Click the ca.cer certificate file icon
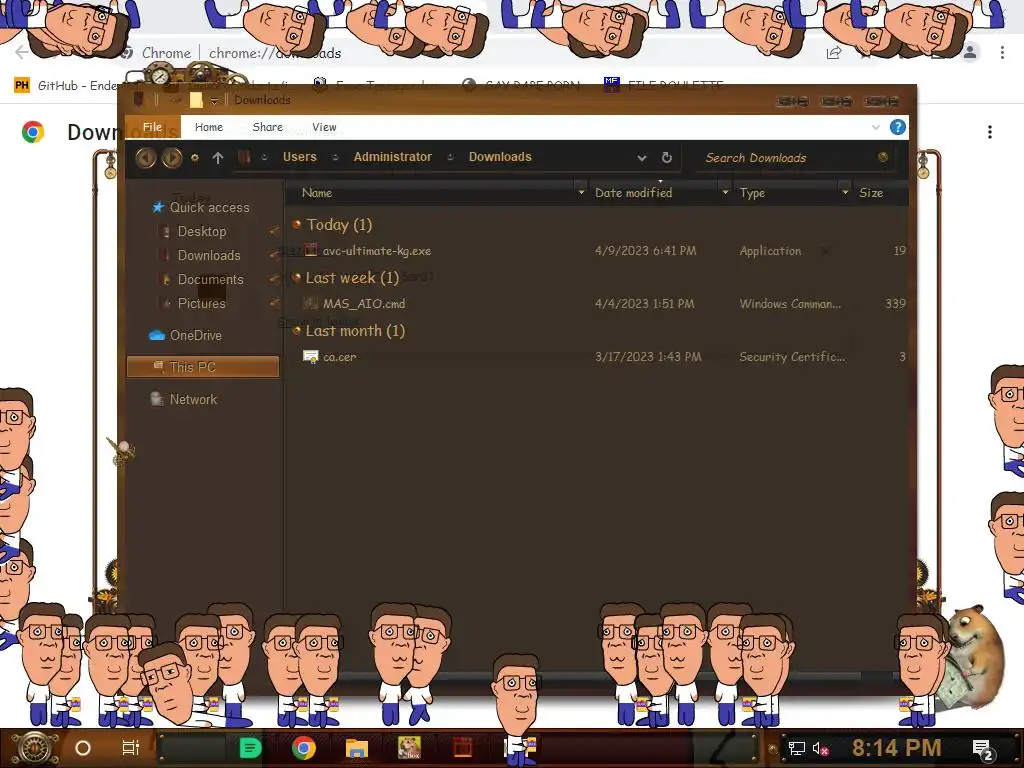This screenshot has height=768, width=1024. click(310, 357)
